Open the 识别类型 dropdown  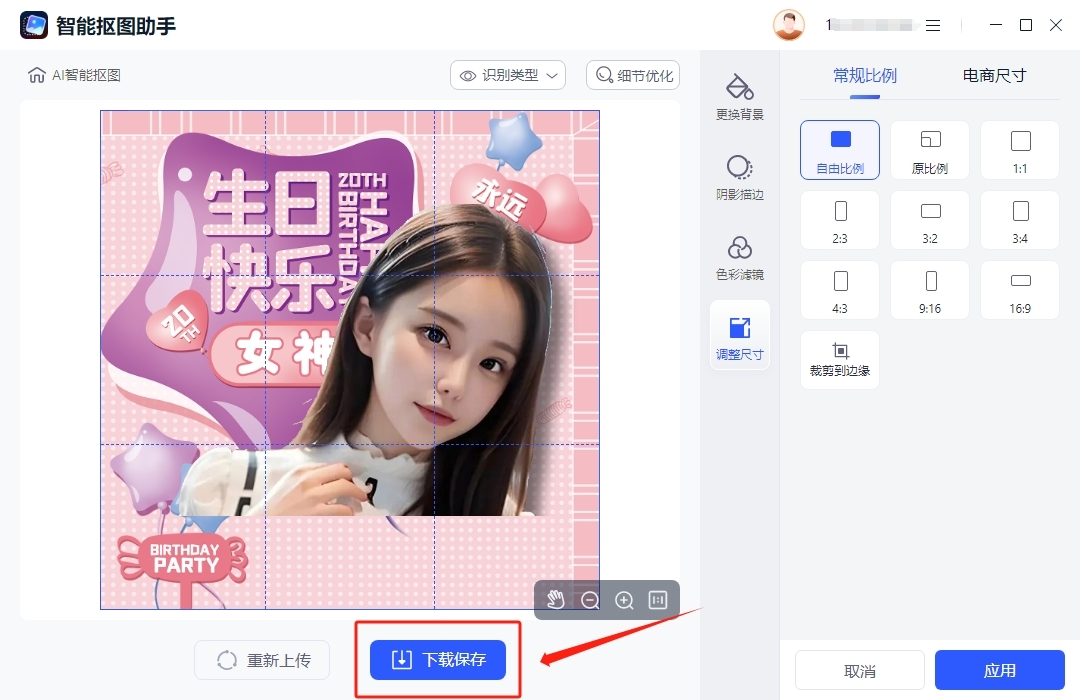point(508,75)
